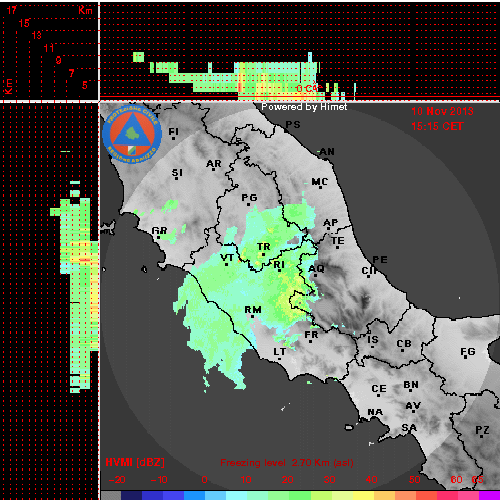Screen dimensions: 500x500
Task: Select the 'FR' city label on map
Action: 311,335
